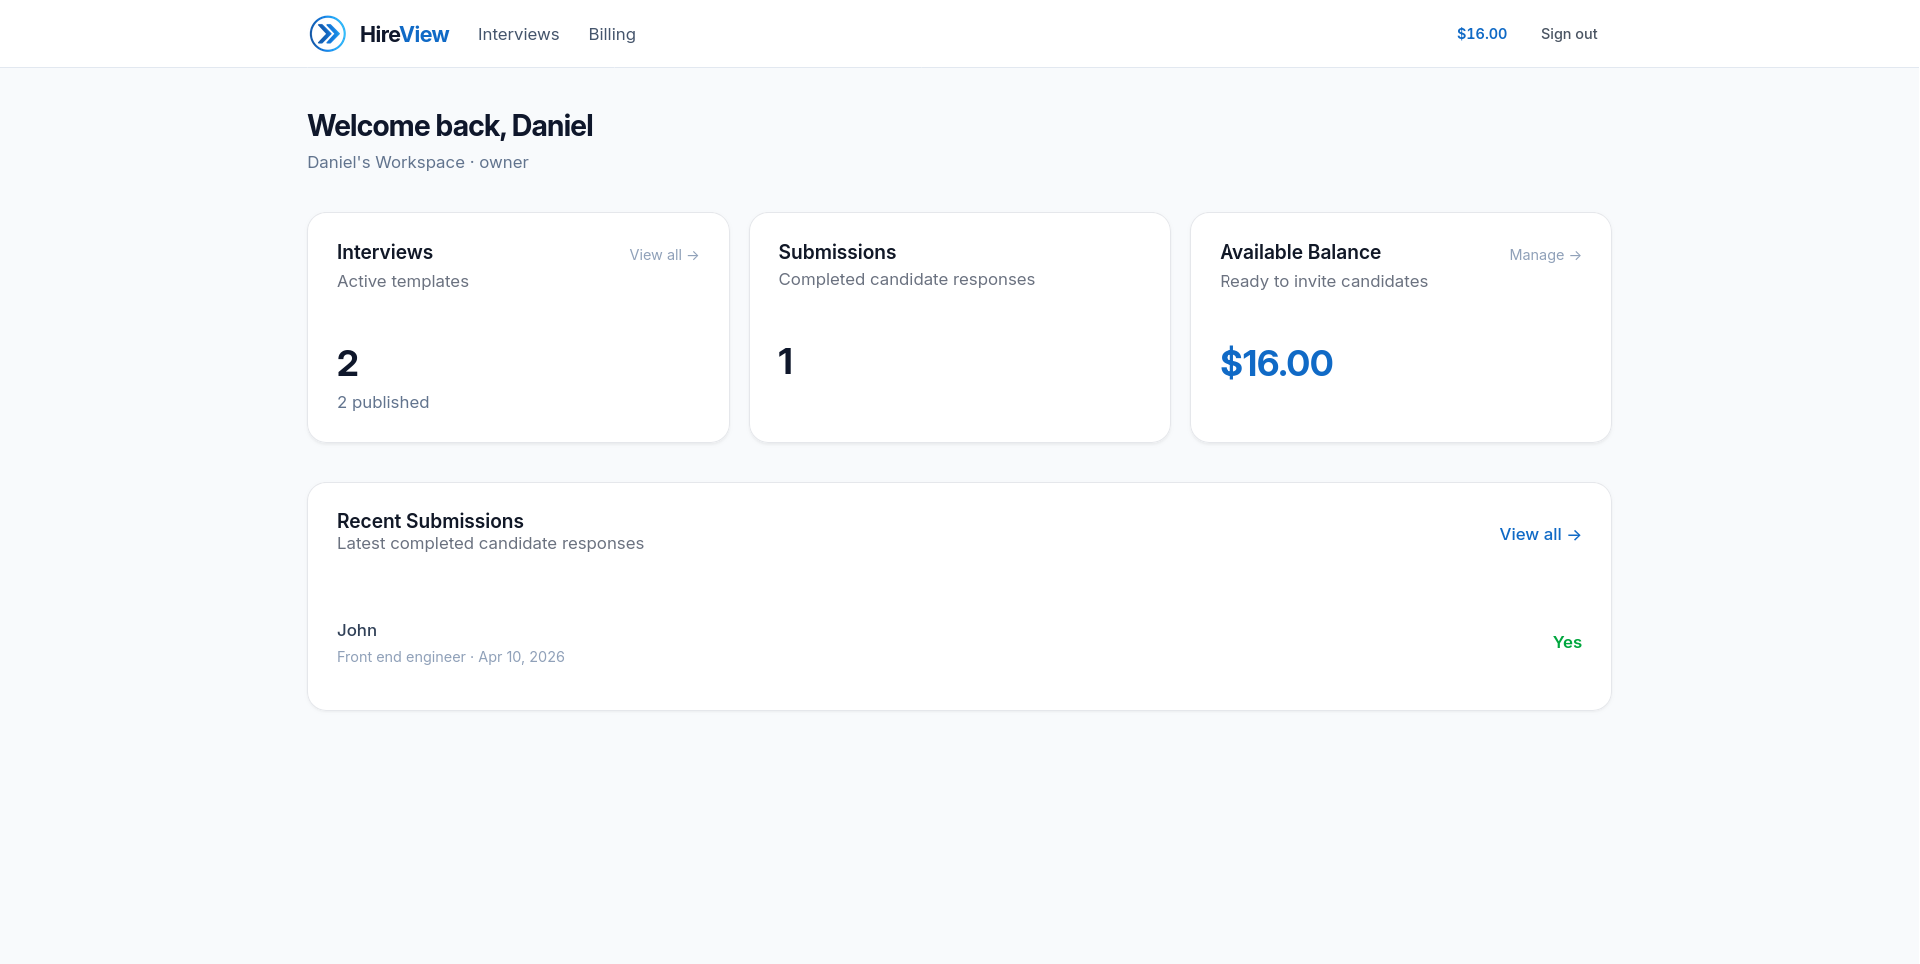The image size is (1920, 964).
Task: Click the HireView double-chevron logo icon
Action: point(327,33)
